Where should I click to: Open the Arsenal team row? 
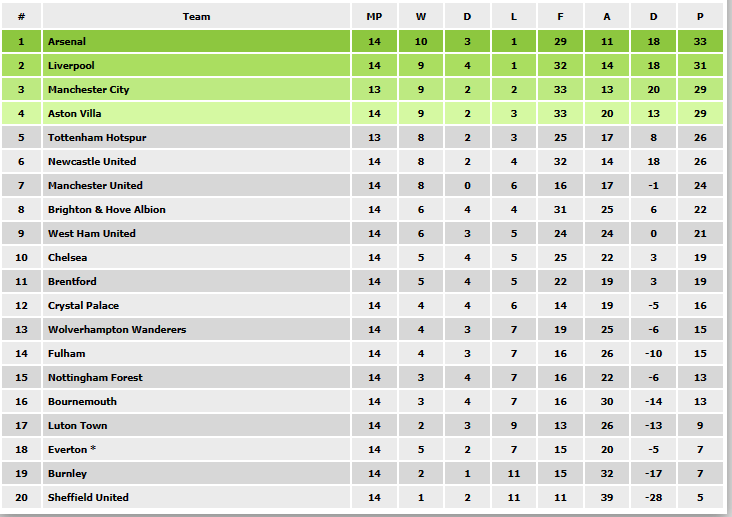coord(362,41)
